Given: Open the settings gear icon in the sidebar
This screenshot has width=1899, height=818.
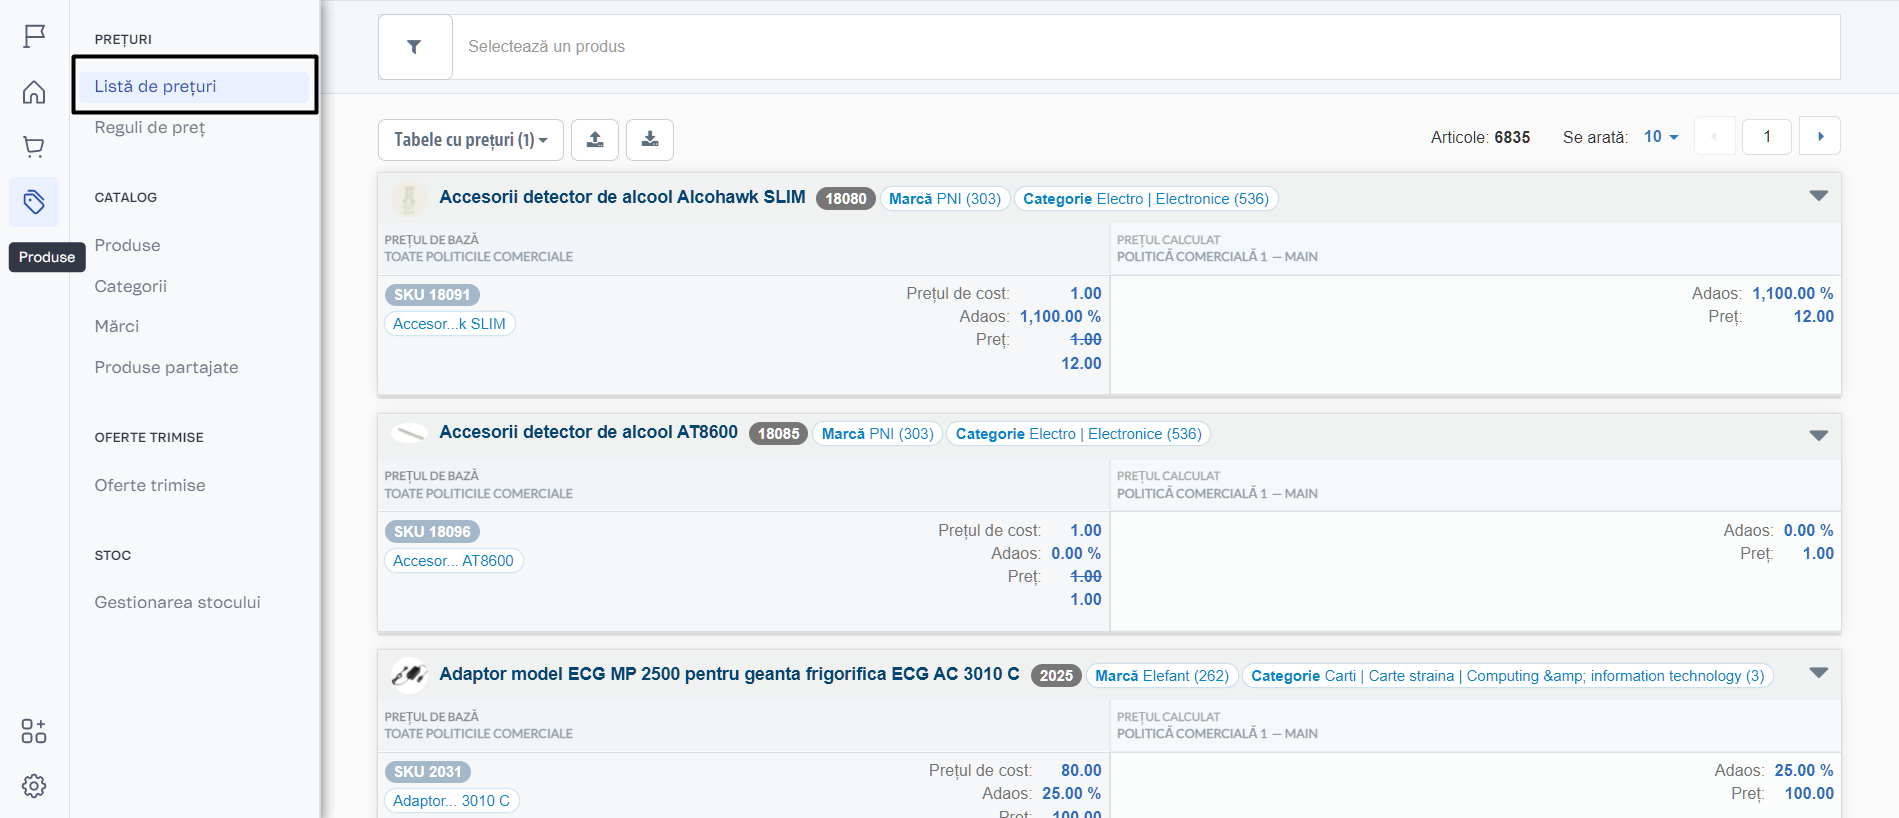Looking at the screenshot, I should [x=34, y=786].
